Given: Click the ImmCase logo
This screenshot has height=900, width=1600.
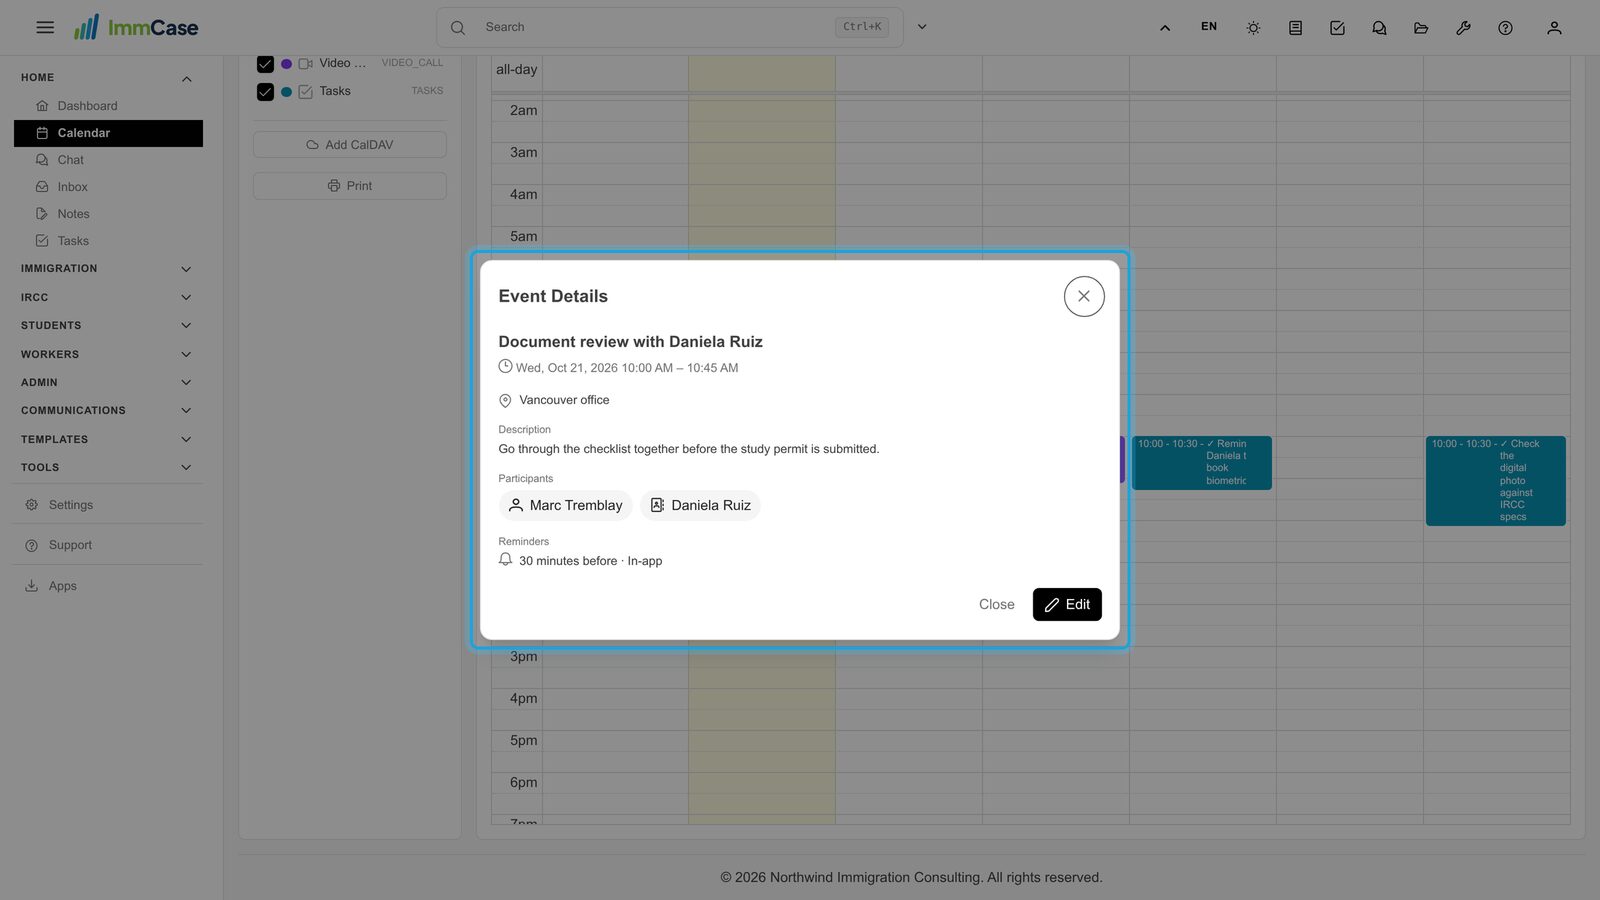Looking at the screenshot, I should coord(136,28).
